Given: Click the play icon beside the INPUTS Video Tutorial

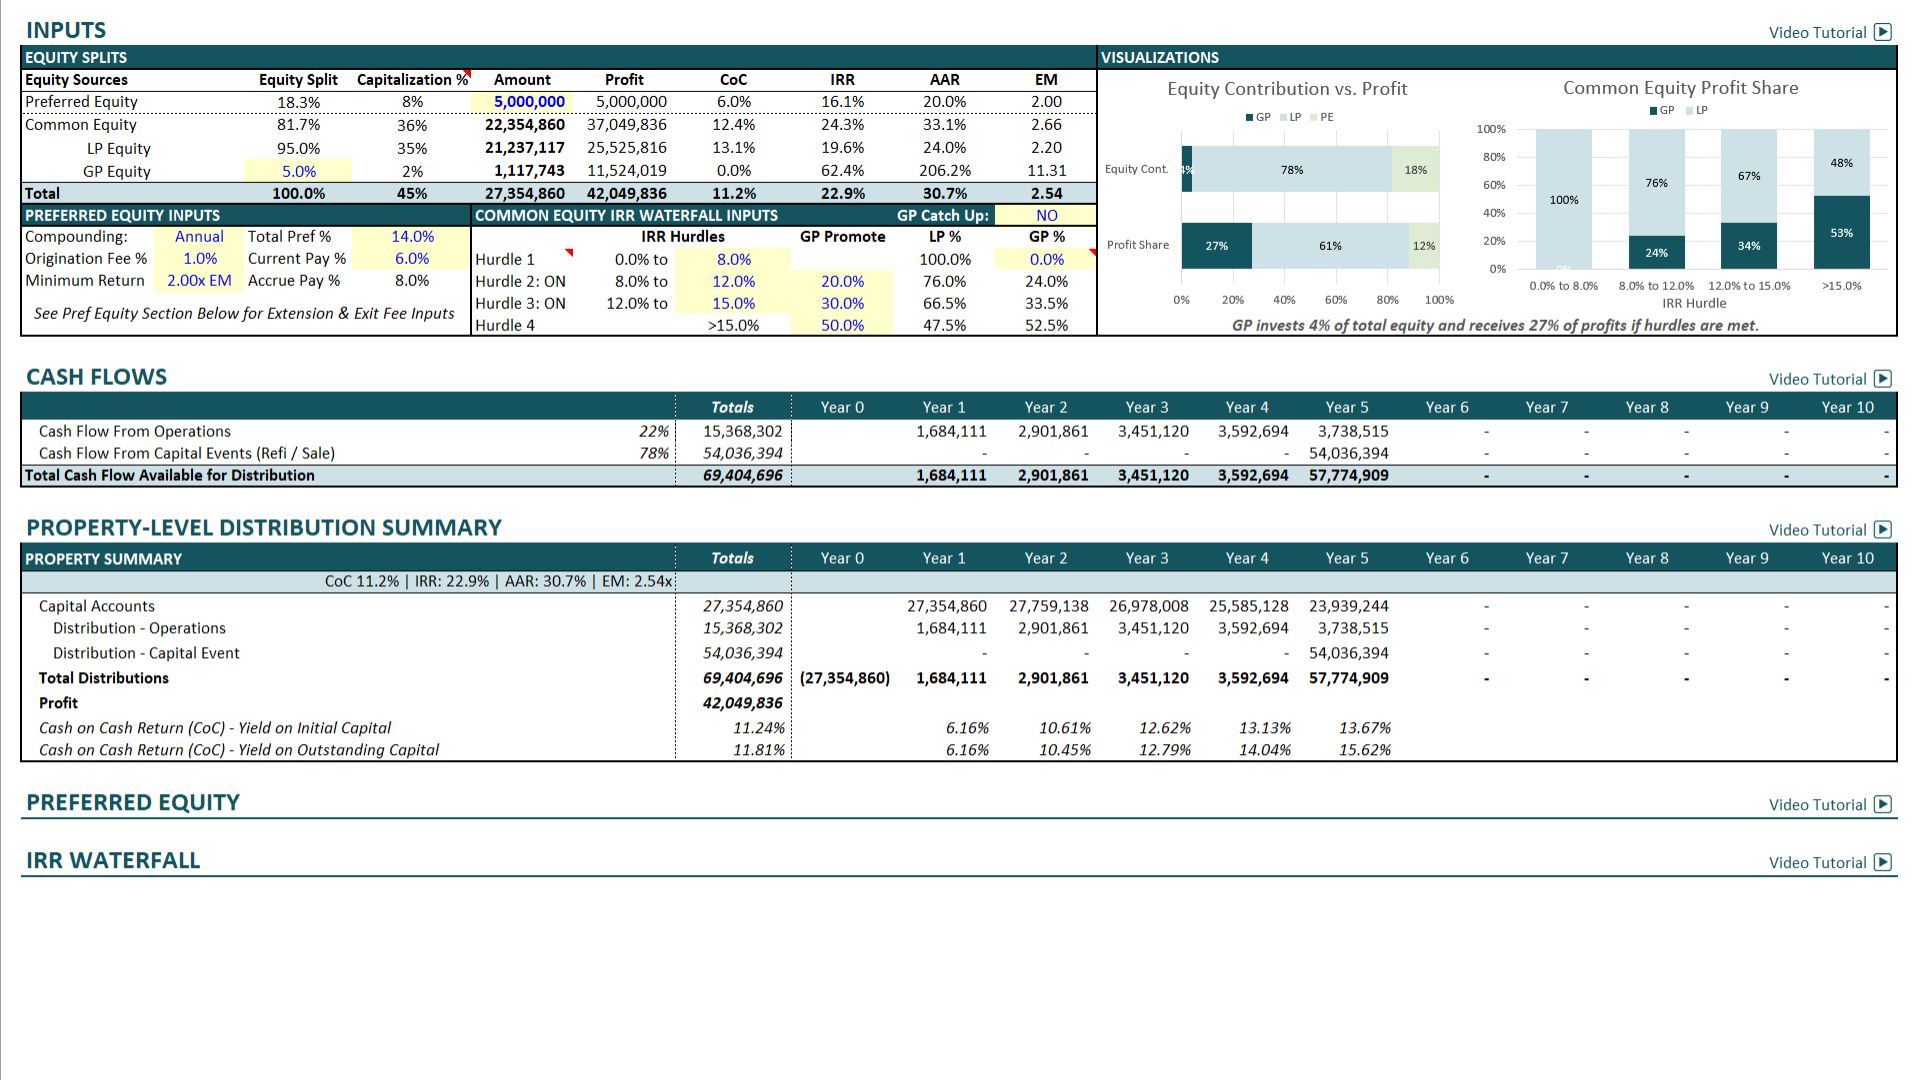Looking at the screenshot, I should click(1883, 32).
